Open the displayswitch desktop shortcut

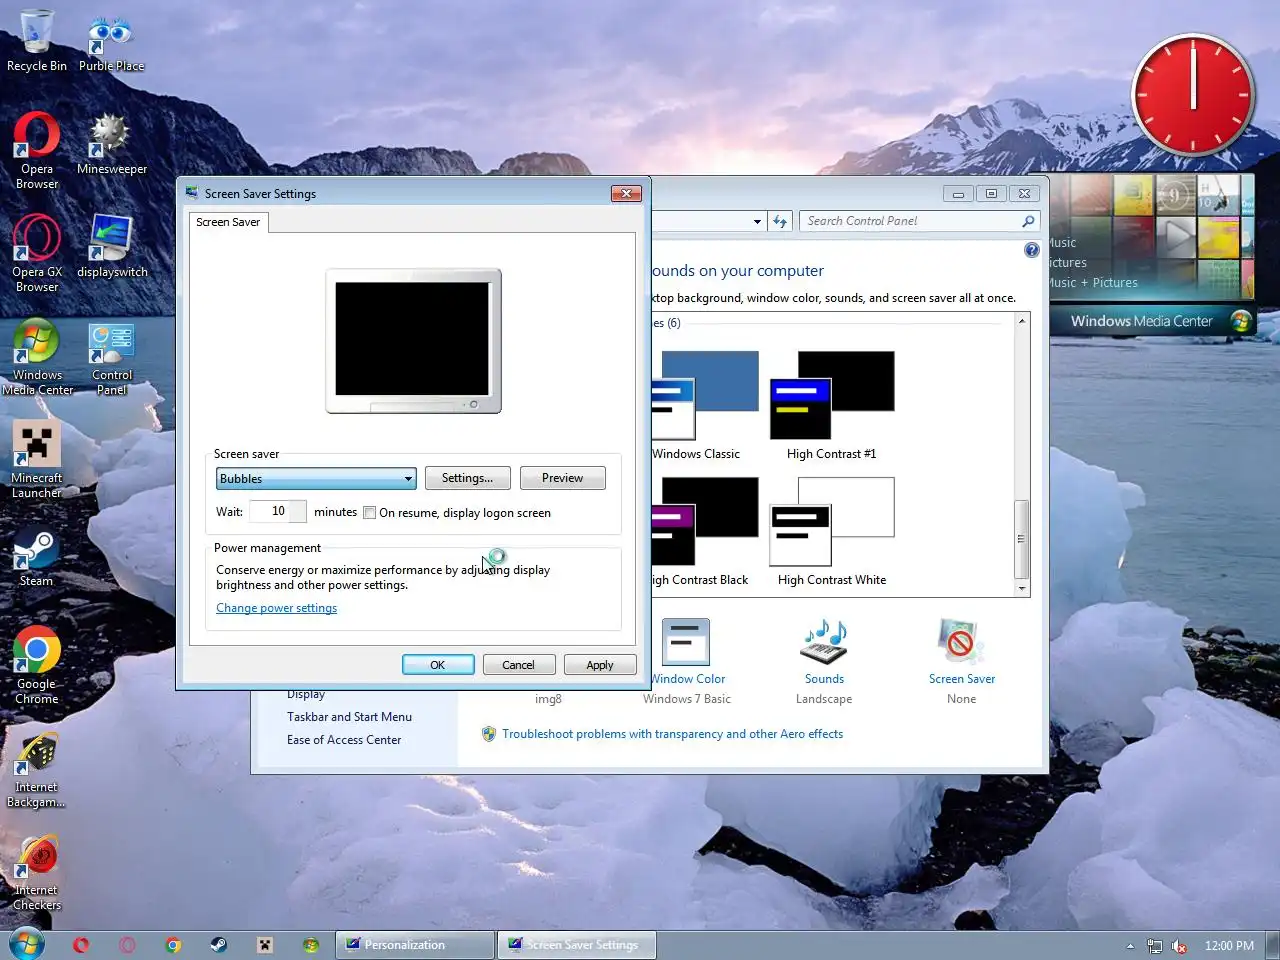coord(111,247)
